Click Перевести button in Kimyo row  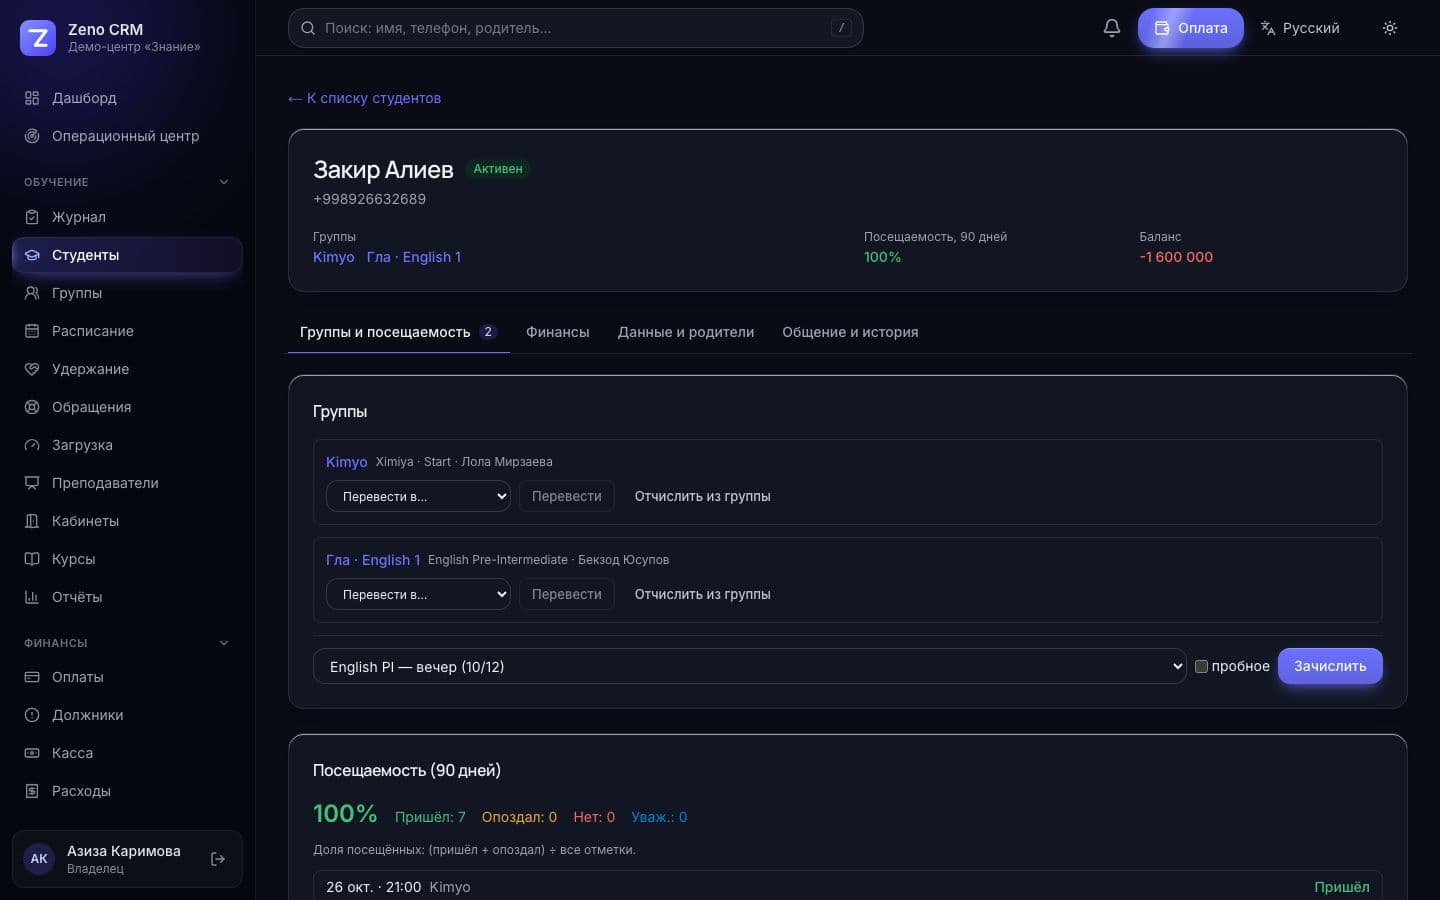pos(567,496)
